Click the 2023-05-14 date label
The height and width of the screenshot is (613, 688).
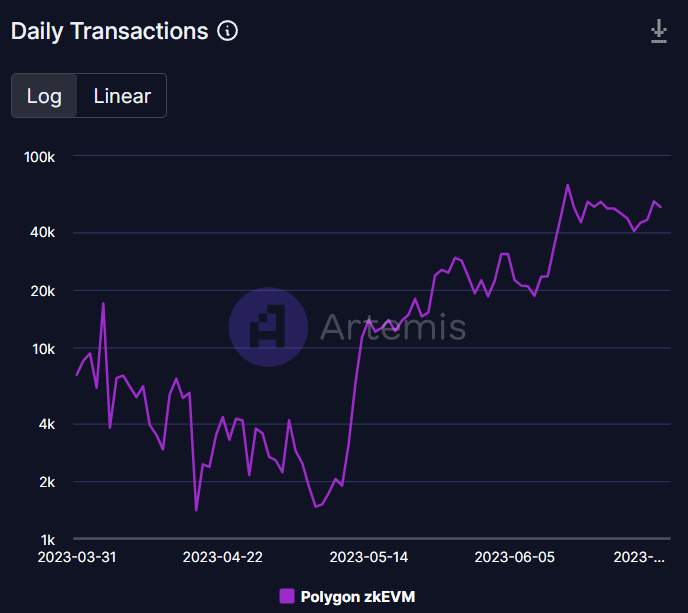(x=369, y=557)
